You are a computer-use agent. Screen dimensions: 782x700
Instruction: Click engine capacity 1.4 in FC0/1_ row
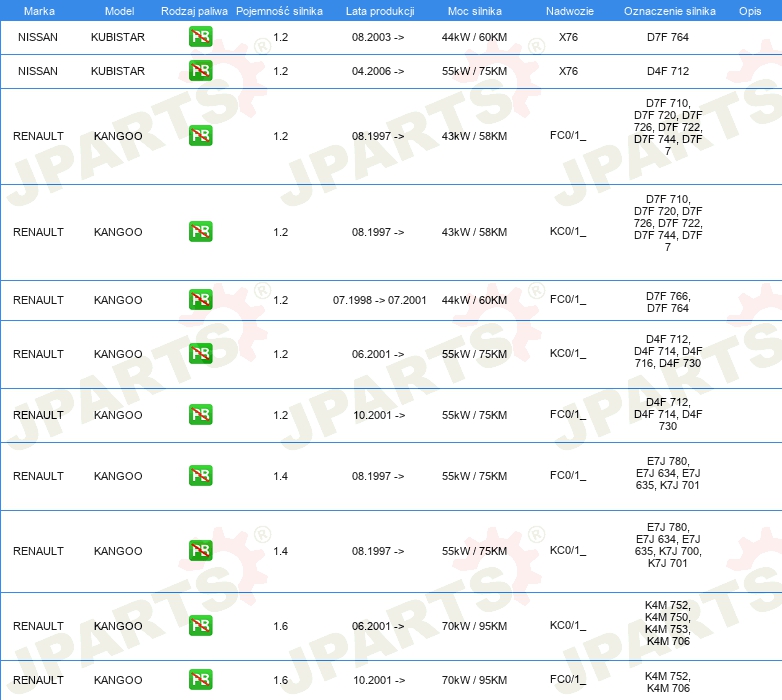click(x=280, y=476)
